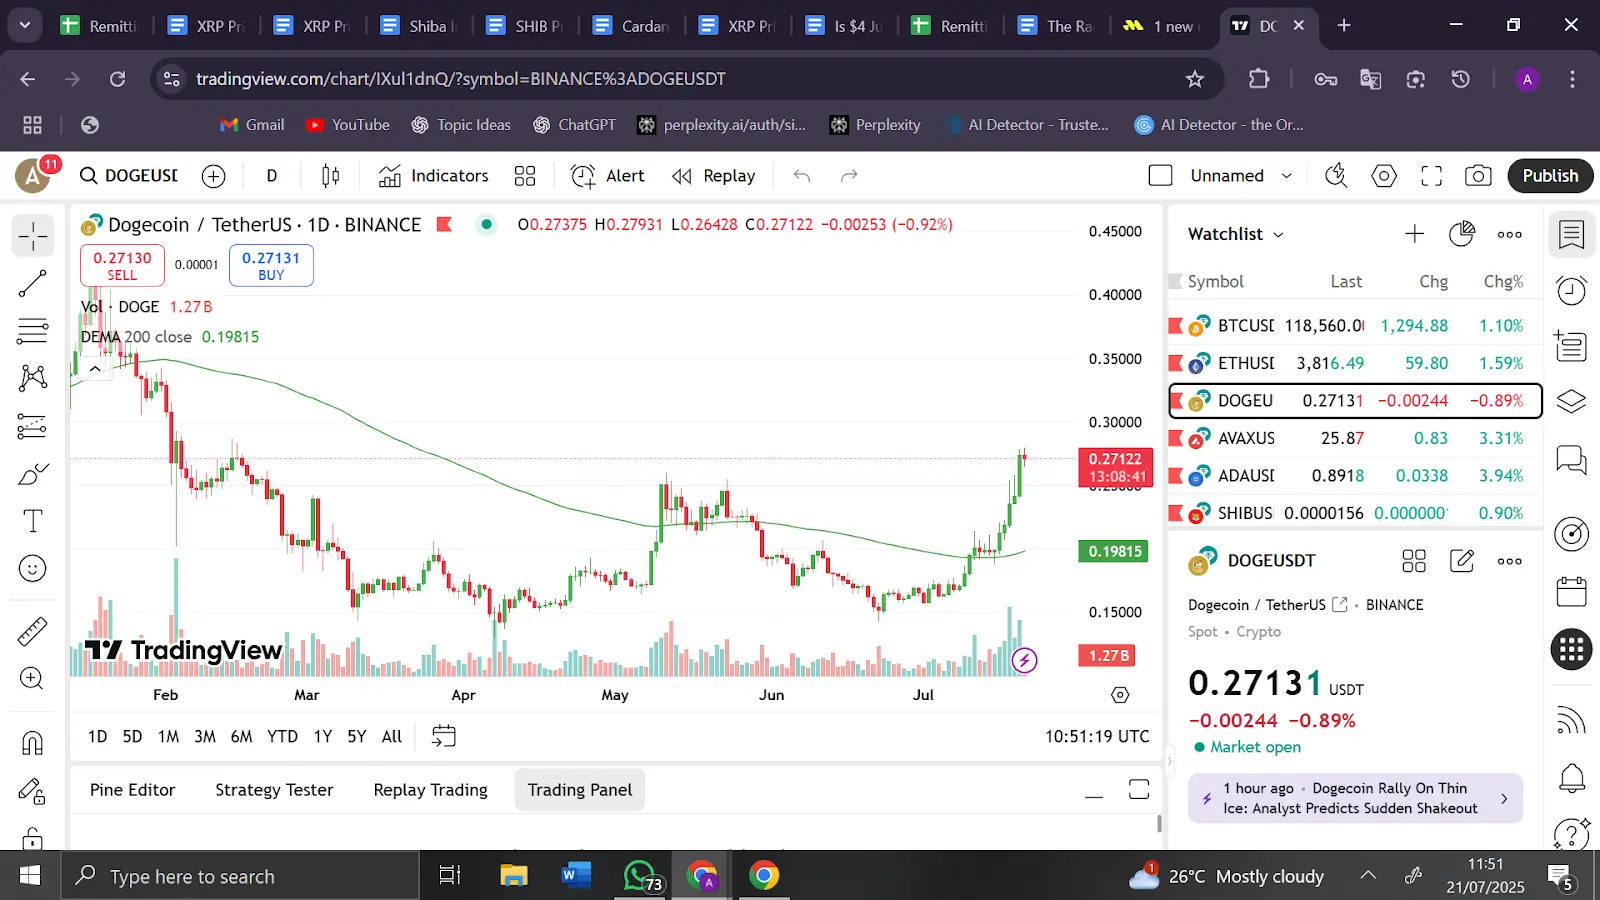Open chart type candles selector
Image resolution: width=1600 pixels, height=900 pixels.
tap(331, 176)
